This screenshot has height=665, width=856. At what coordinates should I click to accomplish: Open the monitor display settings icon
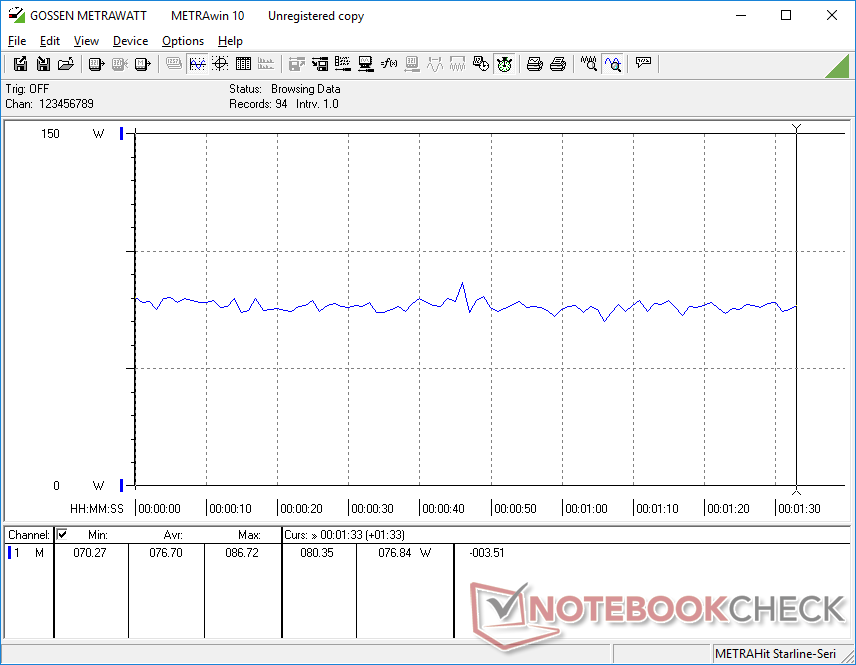365,64
